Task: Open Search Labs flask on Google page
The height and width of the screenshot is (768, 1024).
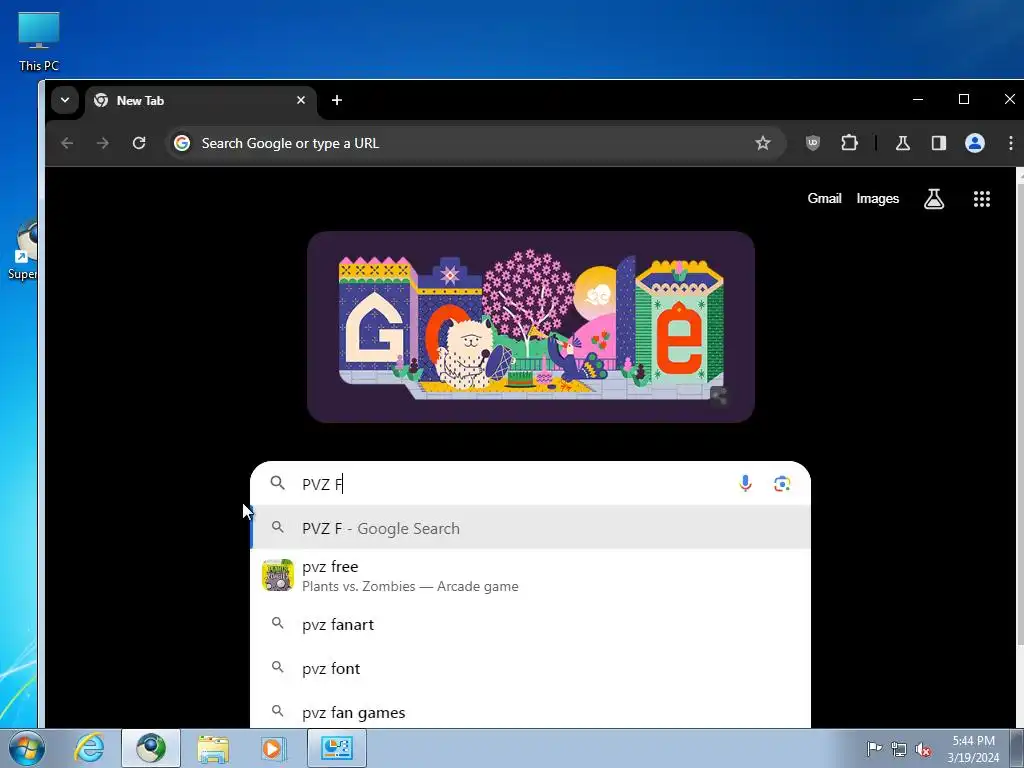Action: tap(934, 199)
